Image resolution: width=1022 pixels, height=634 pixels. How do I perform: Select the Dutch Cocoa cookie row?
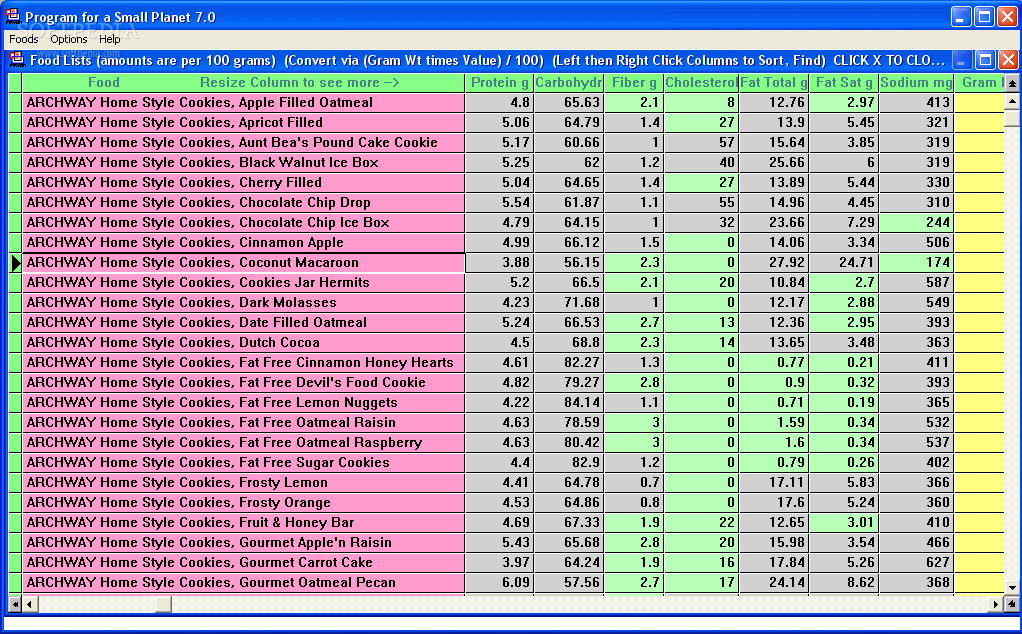(243, 342)
